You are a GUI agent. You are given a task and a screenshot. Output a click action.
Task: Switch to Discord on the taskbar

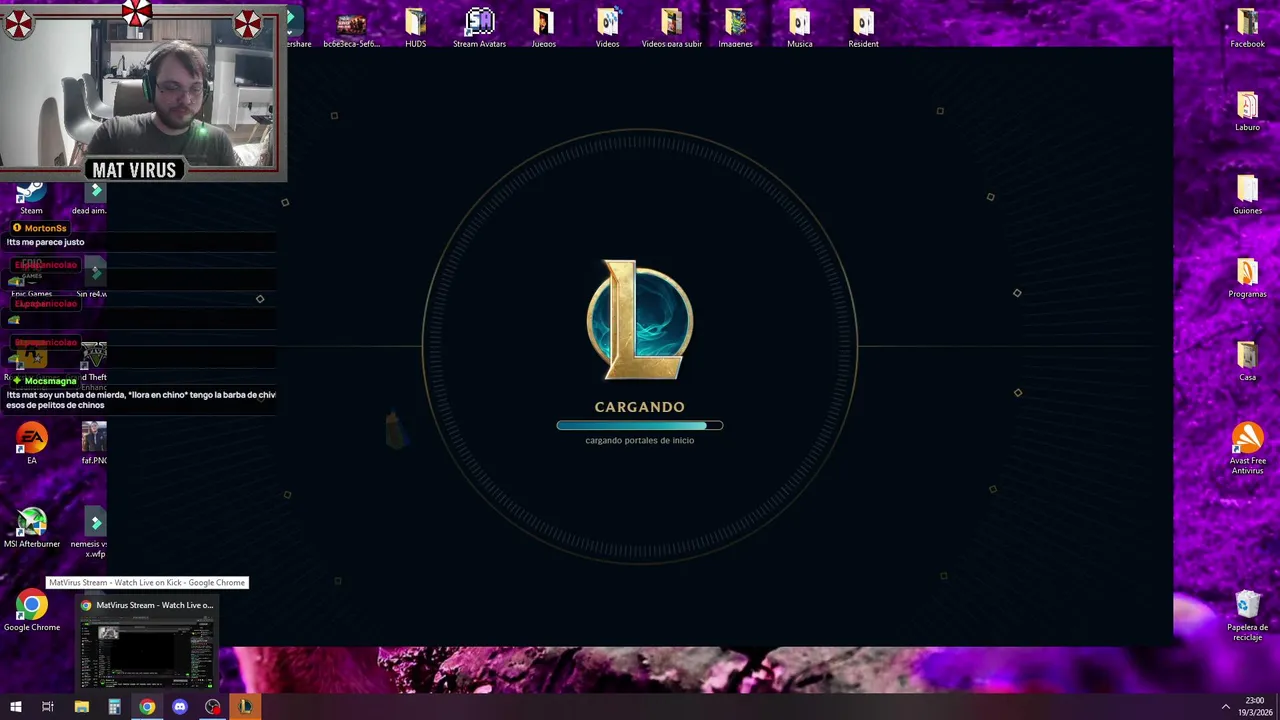click(180, 707)
